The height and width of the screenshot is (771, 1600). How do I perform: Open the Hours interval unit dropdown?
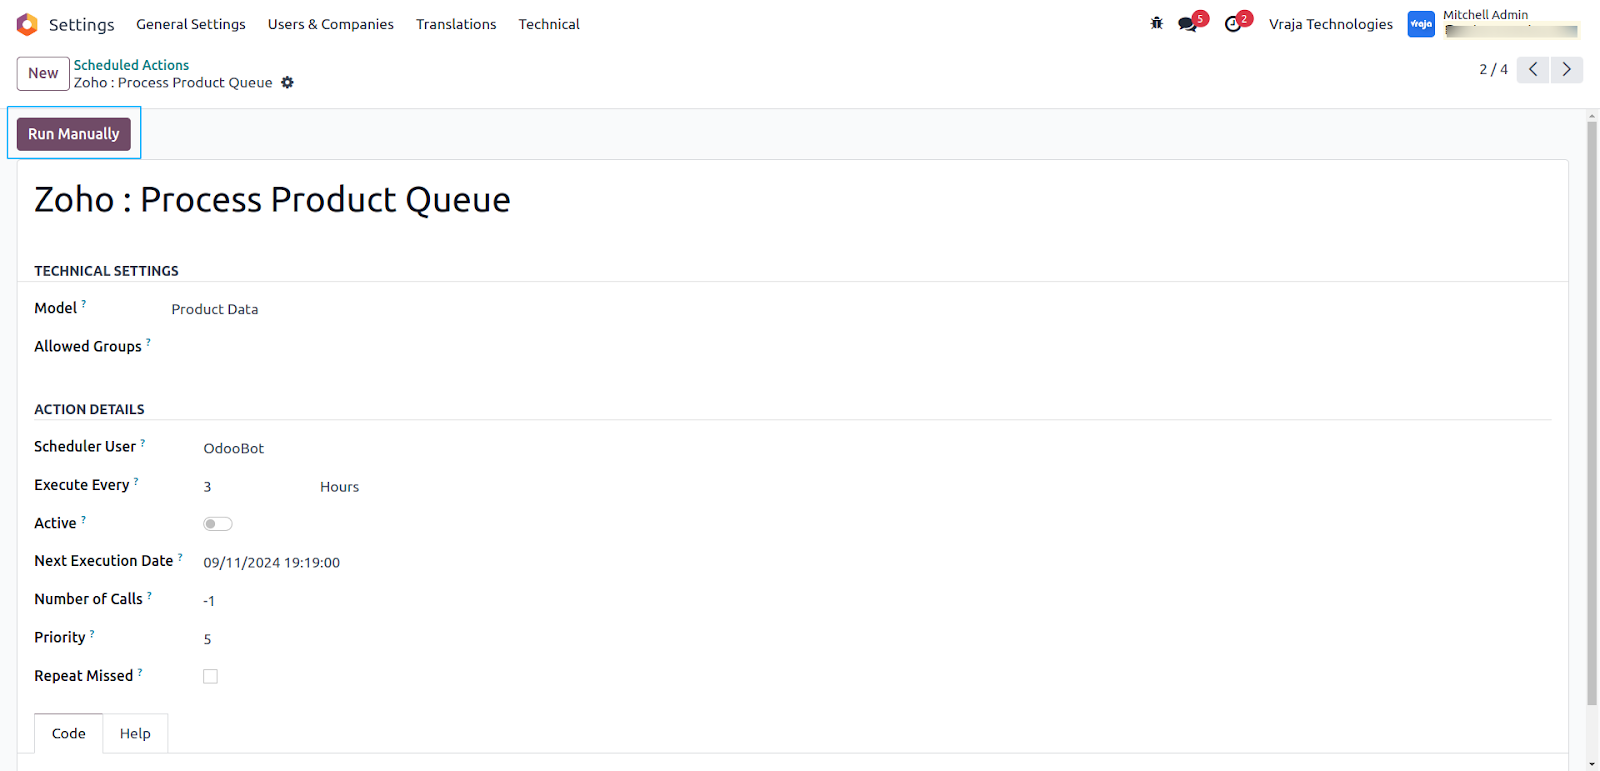[339, 487]
